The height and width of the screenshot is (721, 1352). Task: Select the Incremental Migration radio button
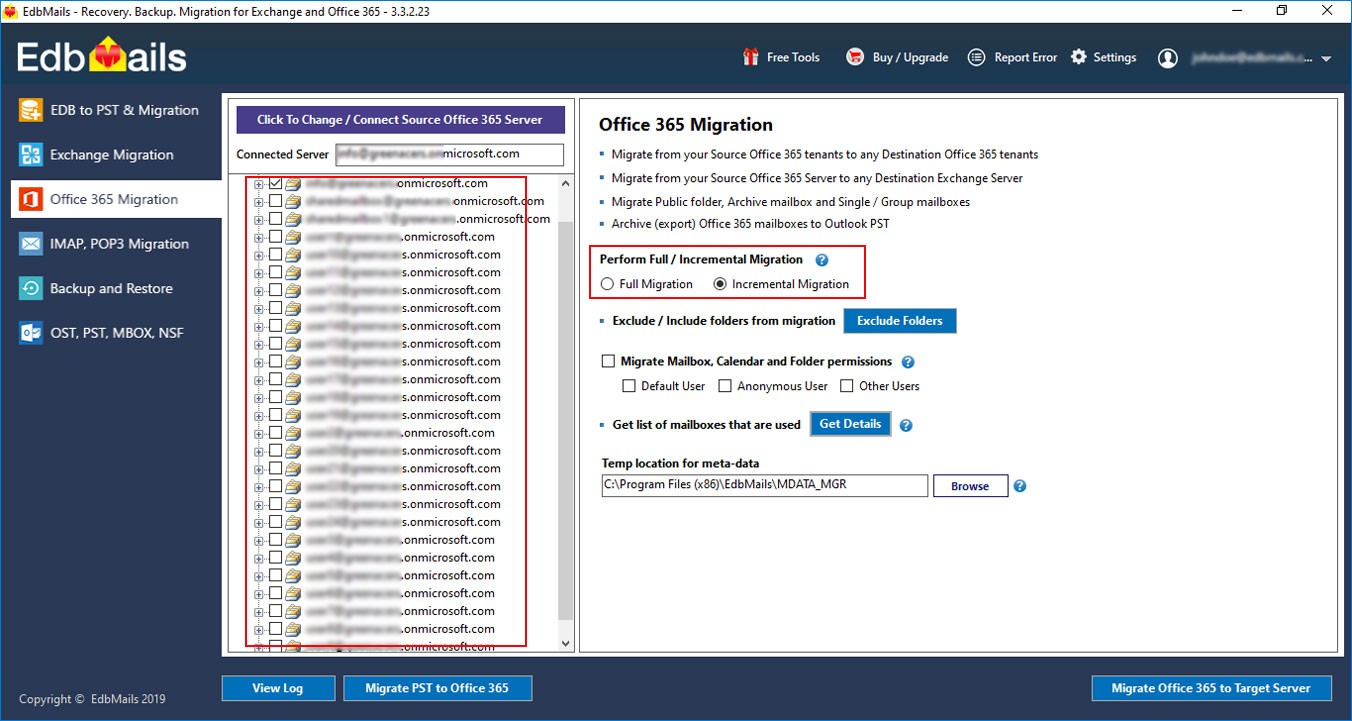720,284
